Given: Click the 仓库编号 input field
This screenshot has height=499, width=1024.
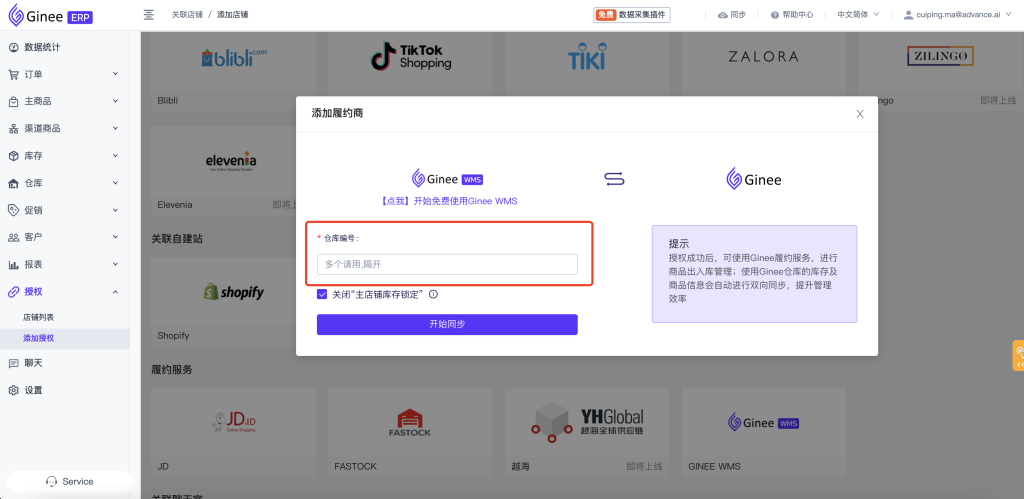Looking at the screenshot, I should coord(447,265).
